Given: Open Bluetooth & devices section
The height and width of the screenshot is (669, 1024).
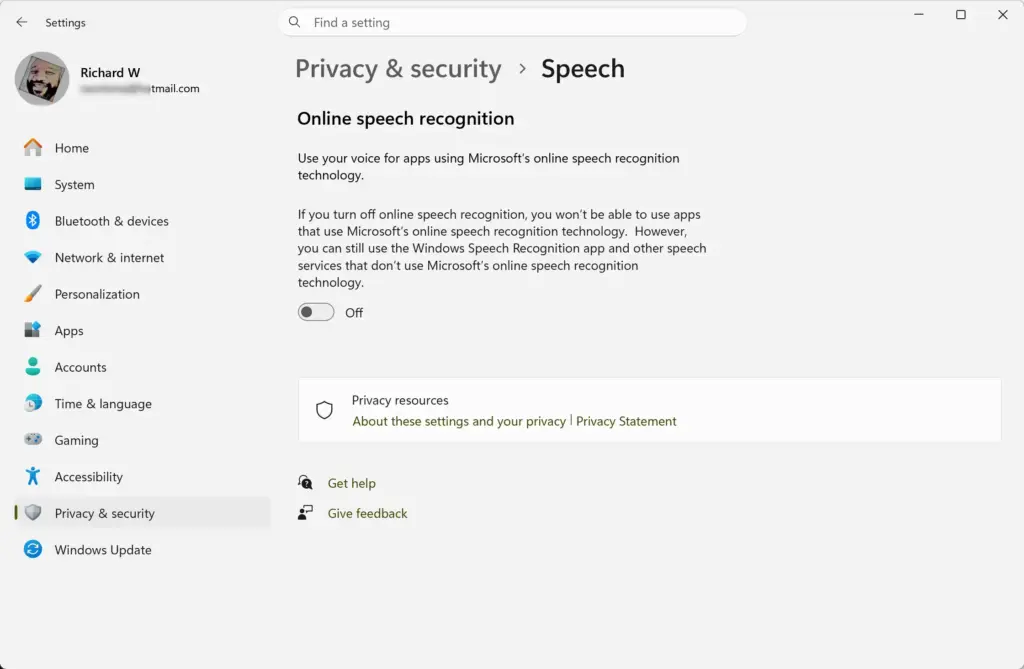Looking at the screenshot, I should (x=142, y=221).
